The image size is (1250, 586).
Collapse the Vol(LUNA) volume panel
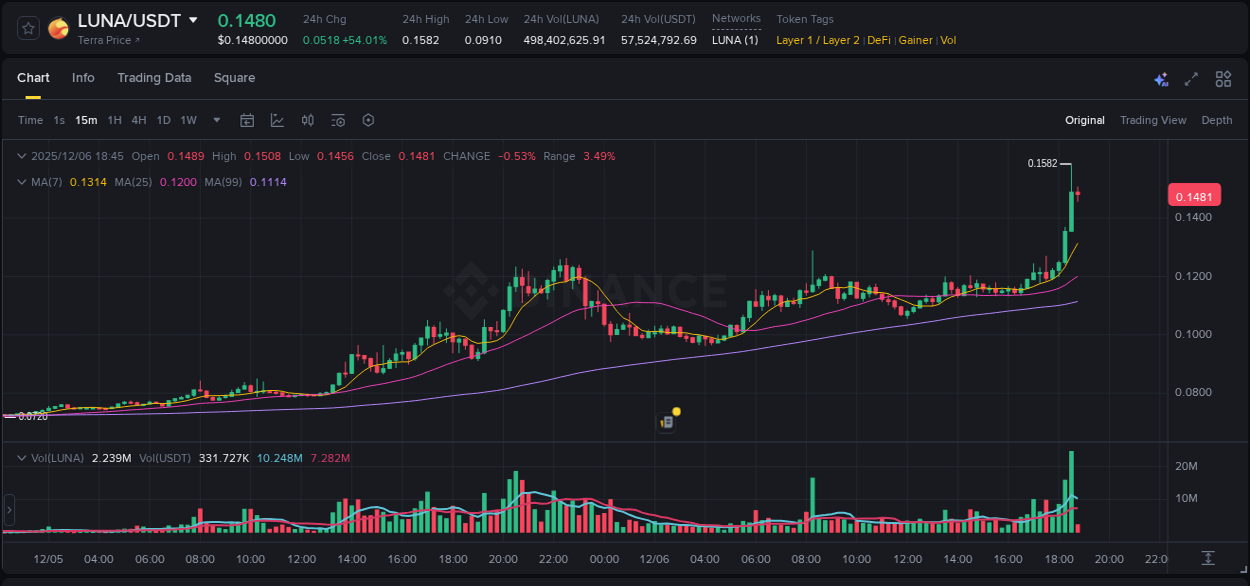tap(21, 456)
